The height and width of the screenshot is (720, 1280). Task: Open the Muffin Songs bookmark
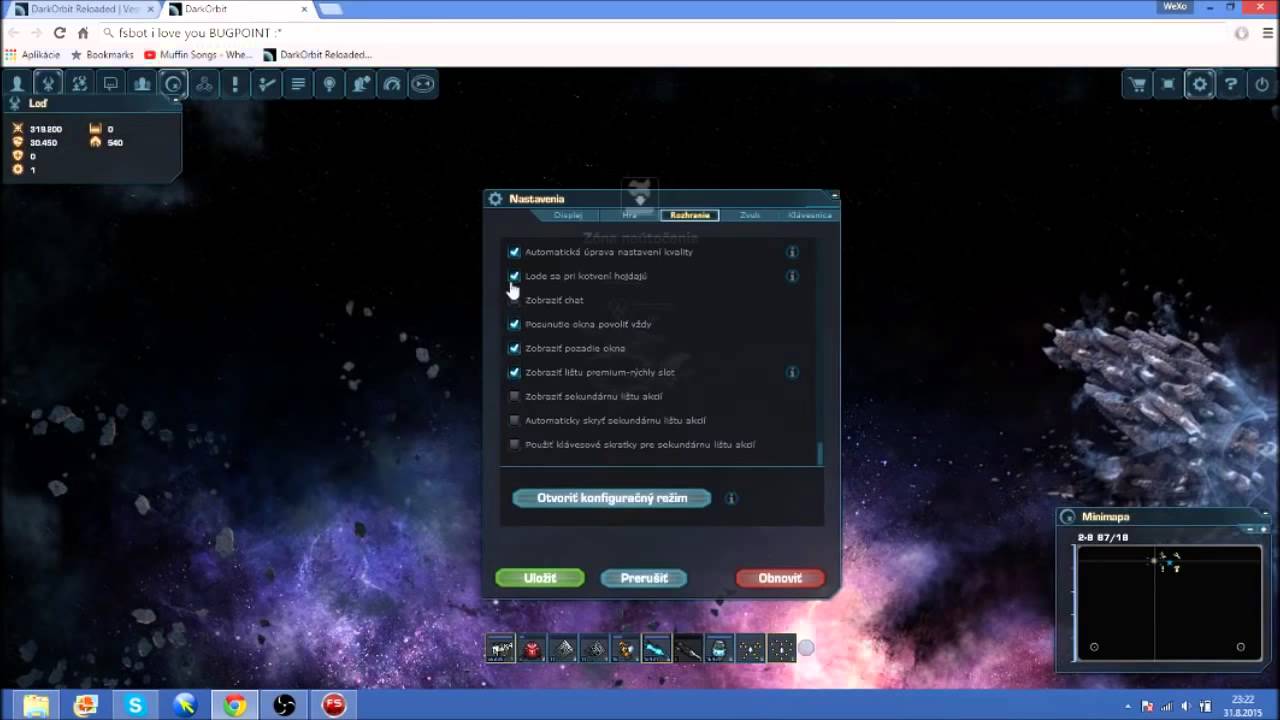click(x=198, y=55)
